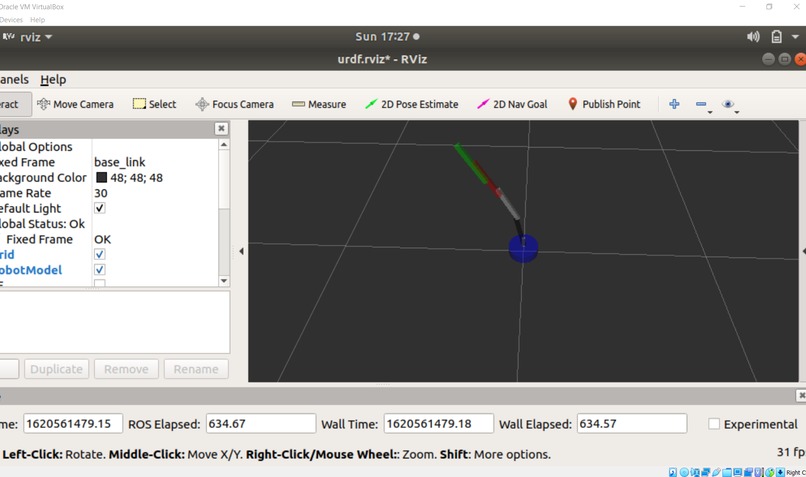This screenshot has width=806, height=477.
Task: Click the green arm link in 3D view
Action: tap(470, 163)
